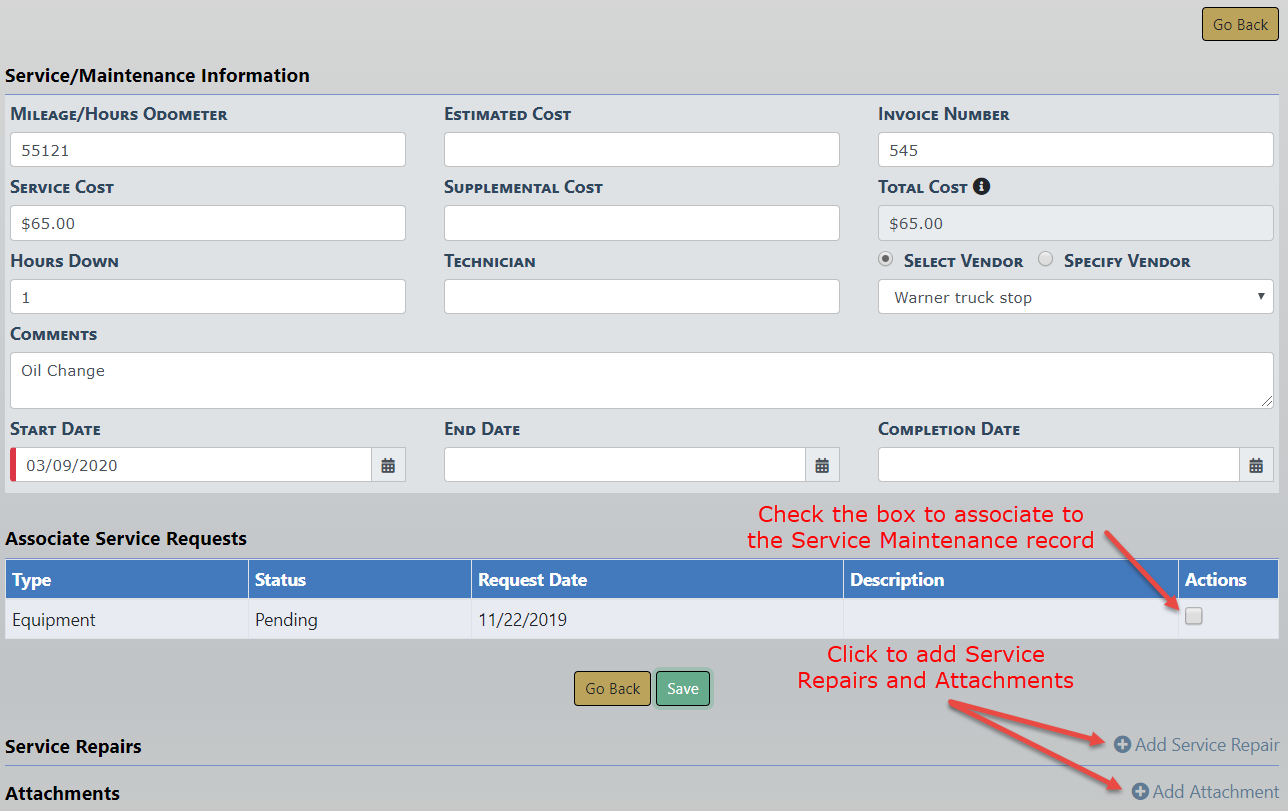Click into the Estimated Cost field
1288x811 pixels.
click(641, 150)
